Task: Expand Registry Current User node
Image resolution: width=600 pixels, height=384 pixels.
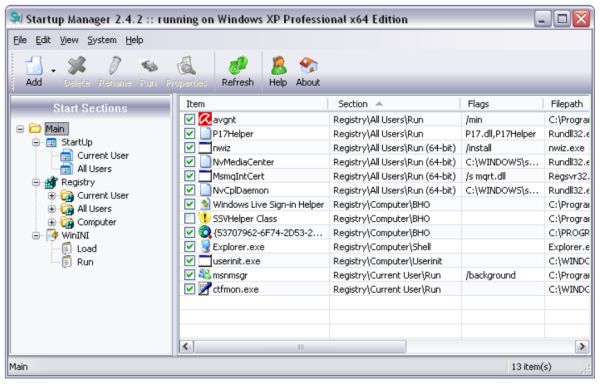Action: [52, 196]
